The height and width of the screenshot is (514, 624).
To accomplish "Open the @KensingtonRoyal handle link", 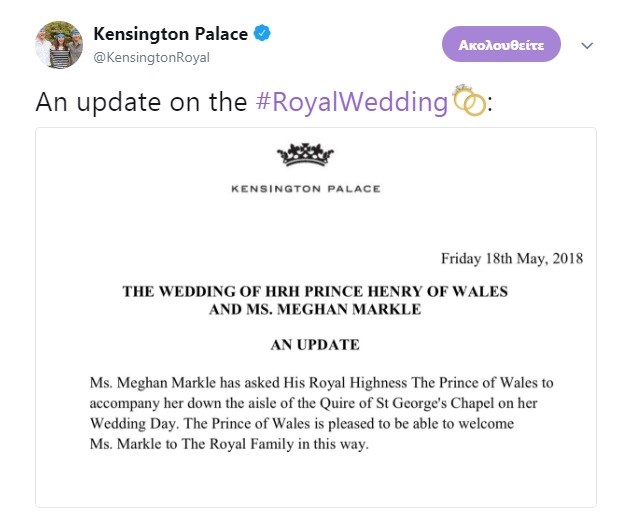I will (151, 57).
